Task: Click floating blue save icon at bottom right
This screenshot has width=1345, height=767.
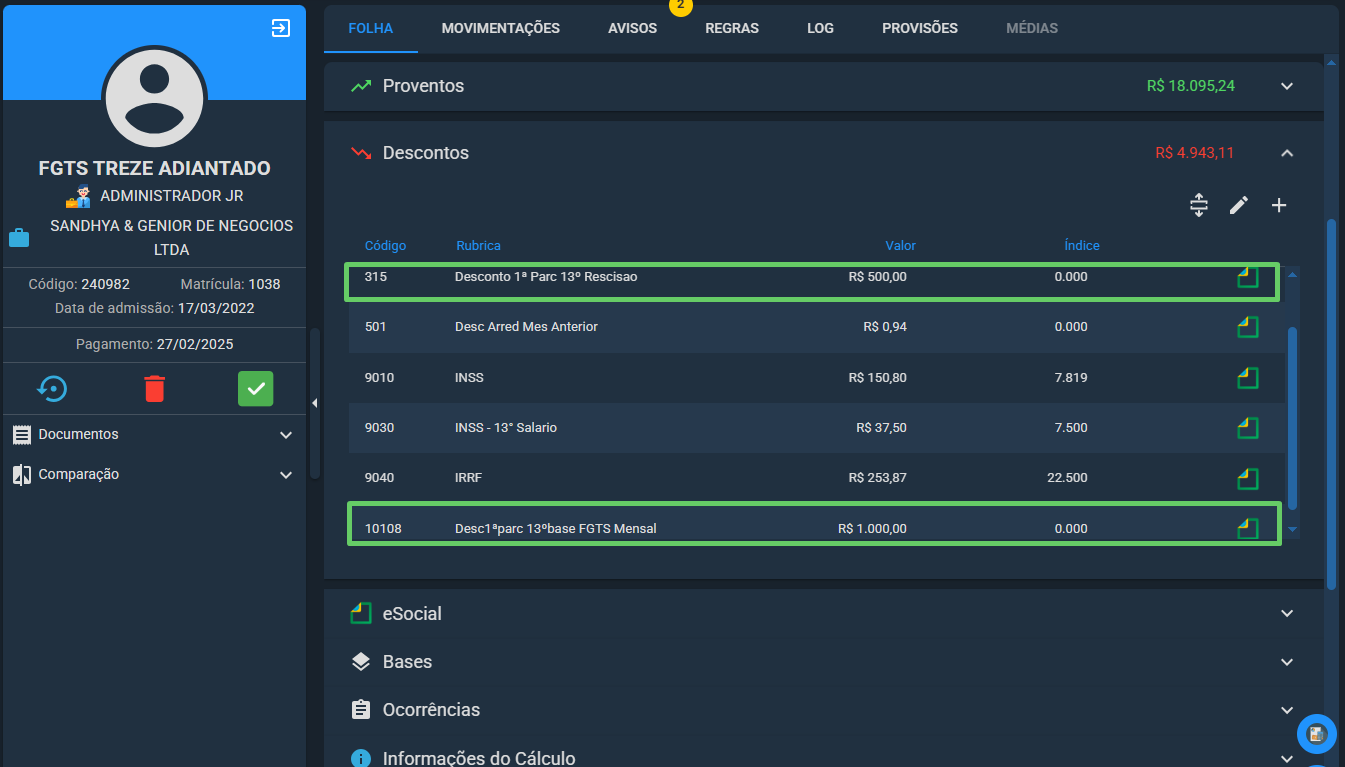Action: (1316, 734)
